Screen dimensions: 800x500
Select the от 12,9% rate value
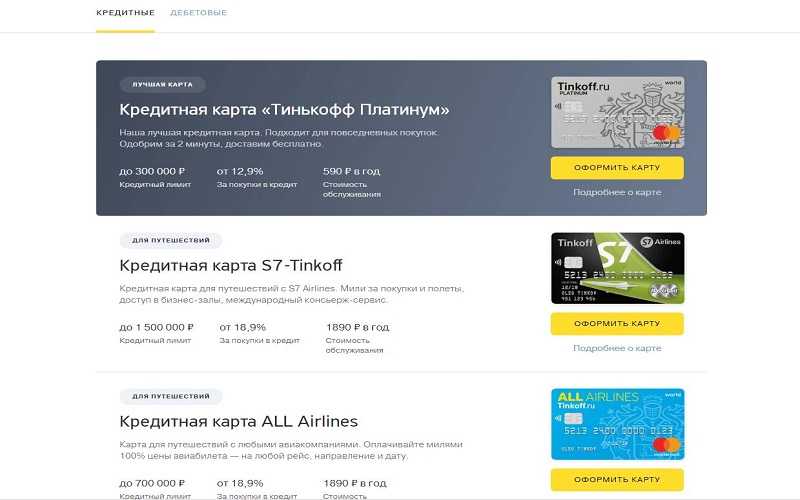click(240, 171)
